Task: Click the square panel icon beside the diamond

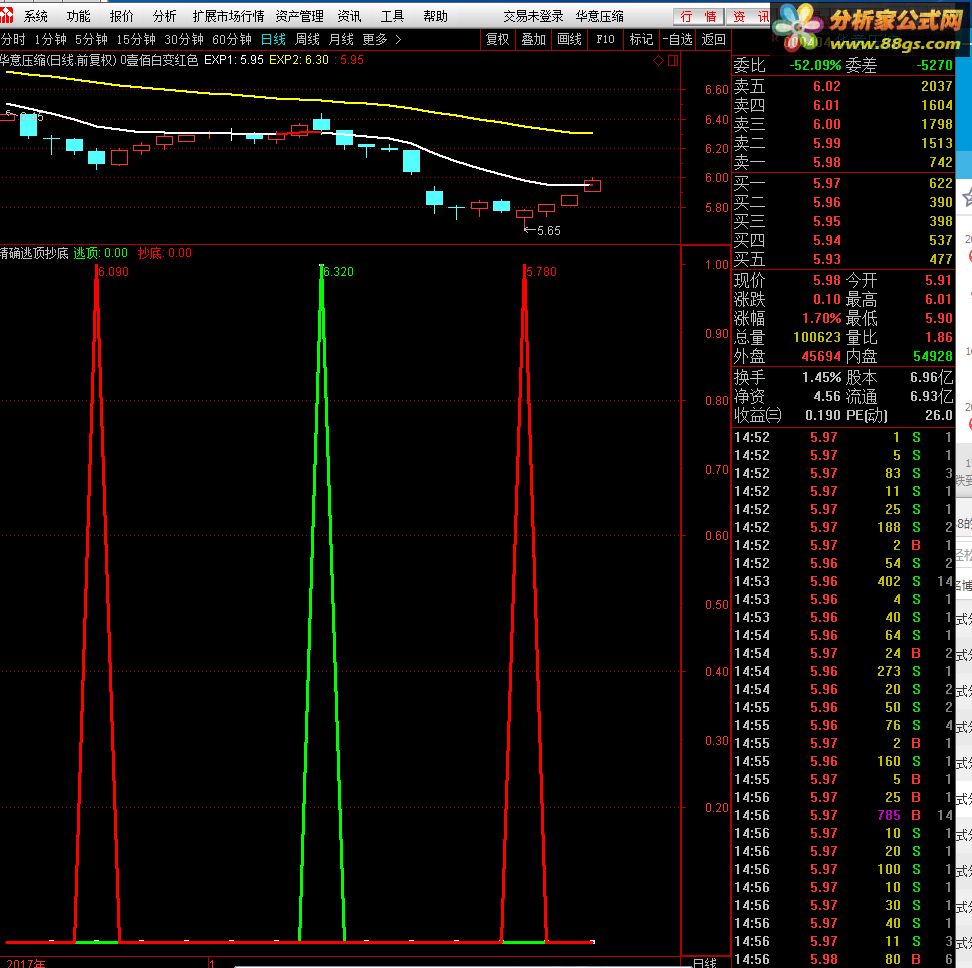Action: click(673, 61)
